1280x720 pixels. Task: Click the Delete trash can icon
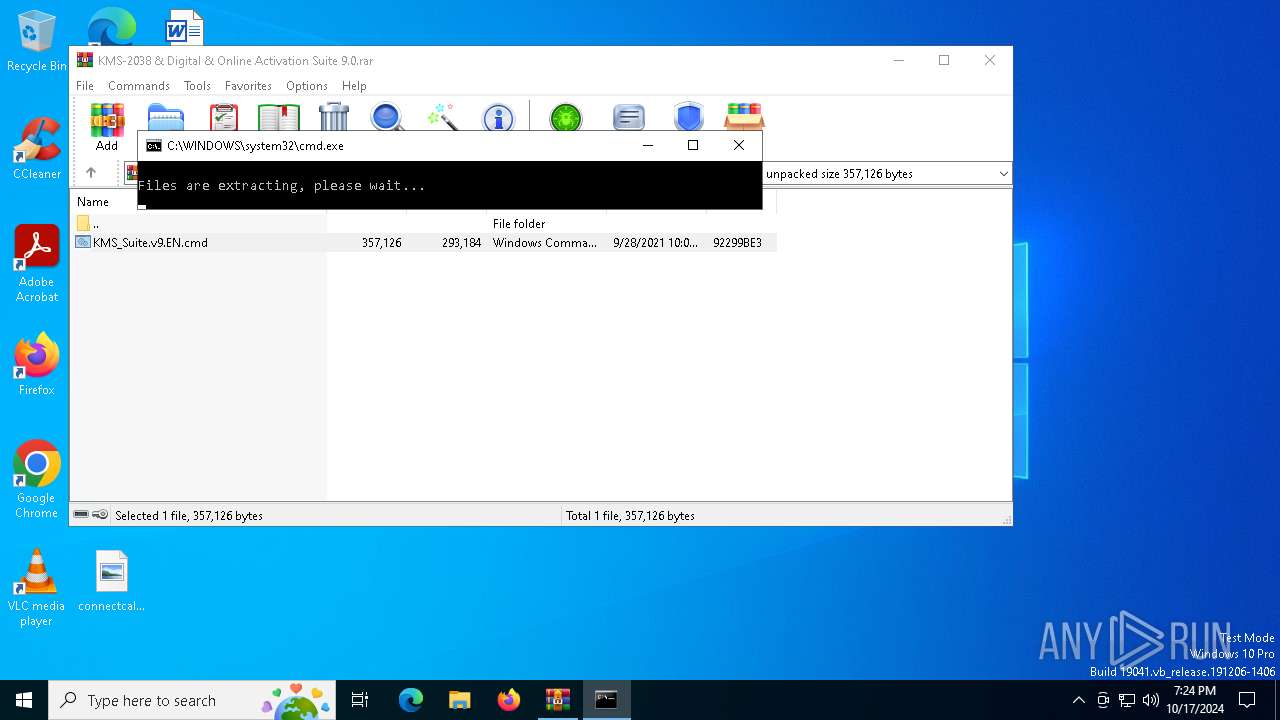pos(334,117)
